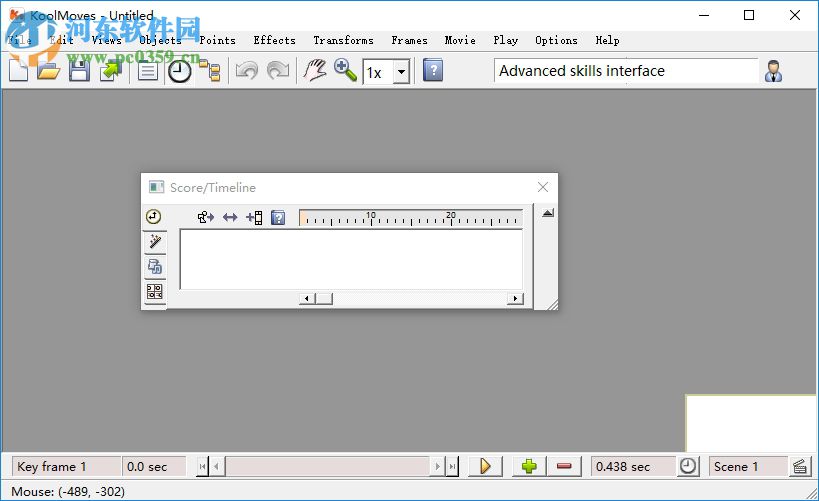The height and width of the screenshot is (501, 819).
Task: Click the frame slider track
Action: [327, 467]
